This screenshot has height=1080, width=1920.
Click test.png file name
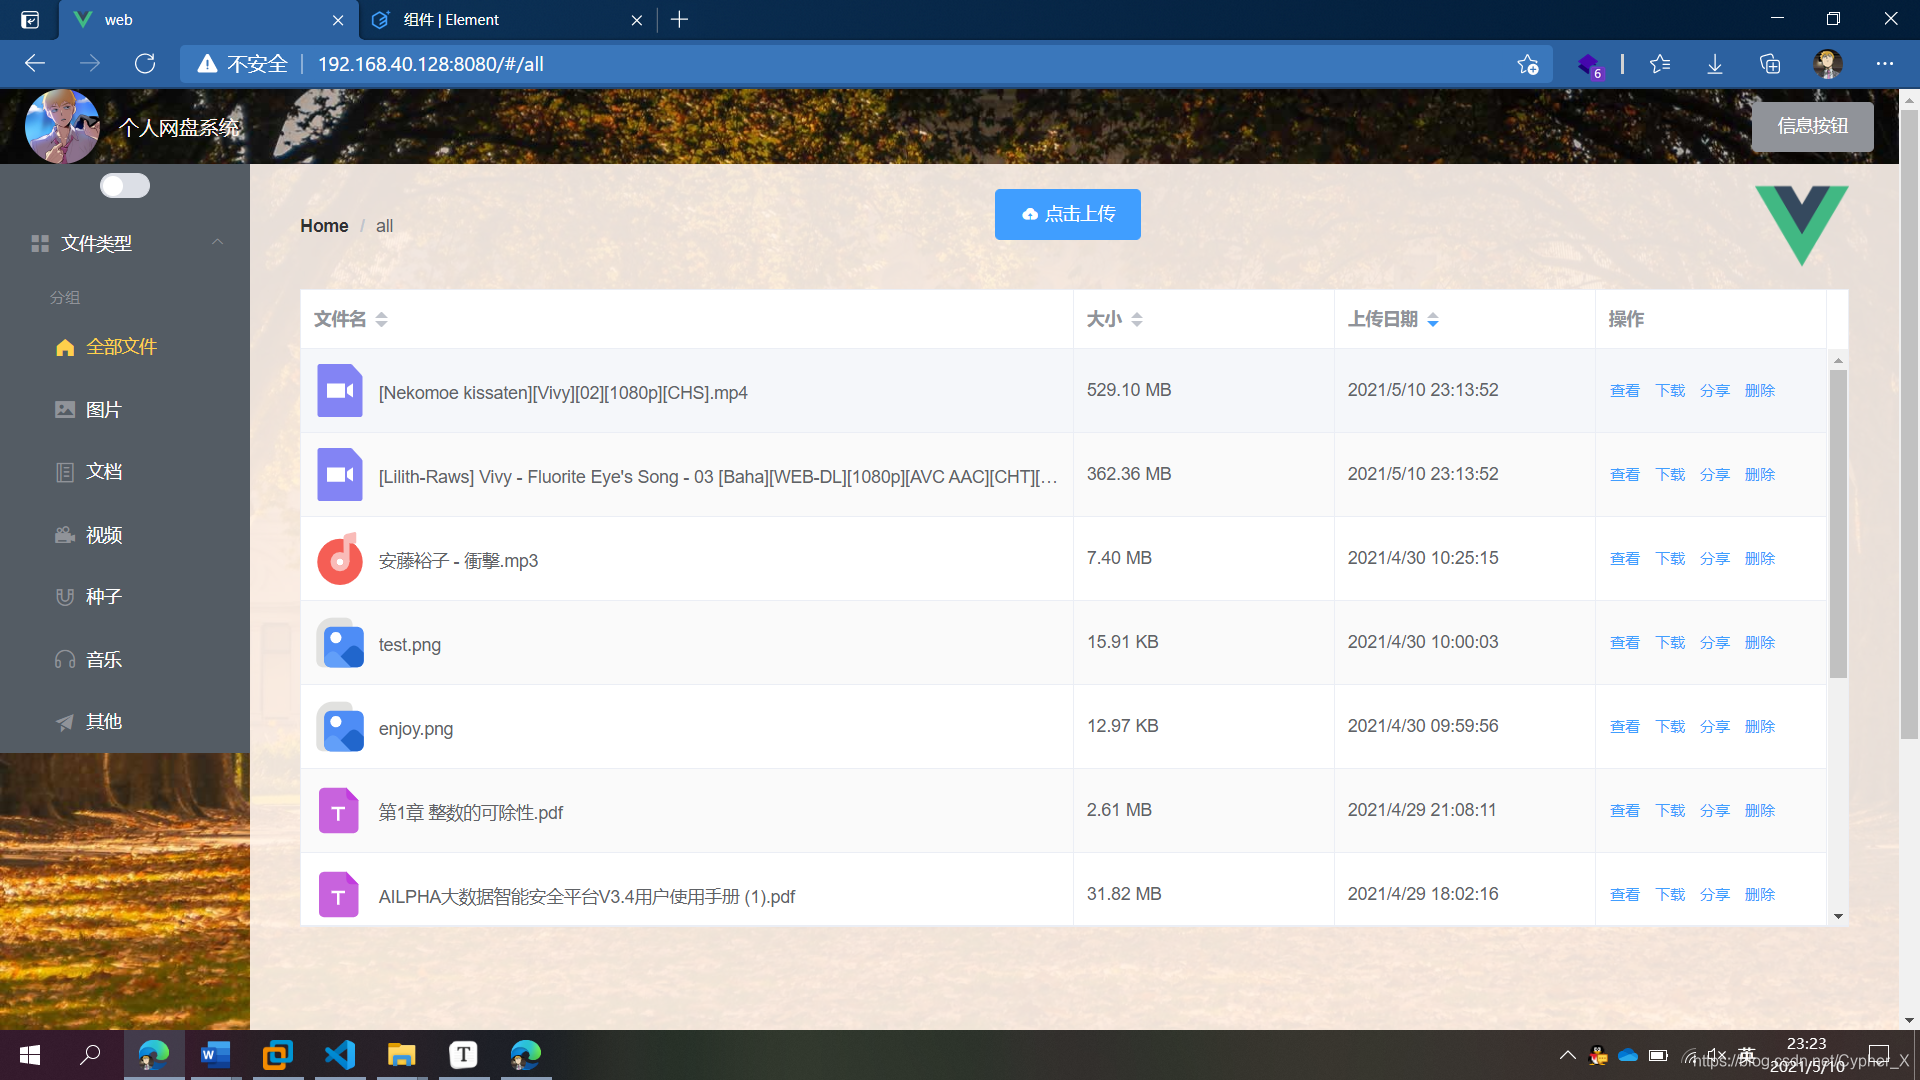click(x=410, y=645)
